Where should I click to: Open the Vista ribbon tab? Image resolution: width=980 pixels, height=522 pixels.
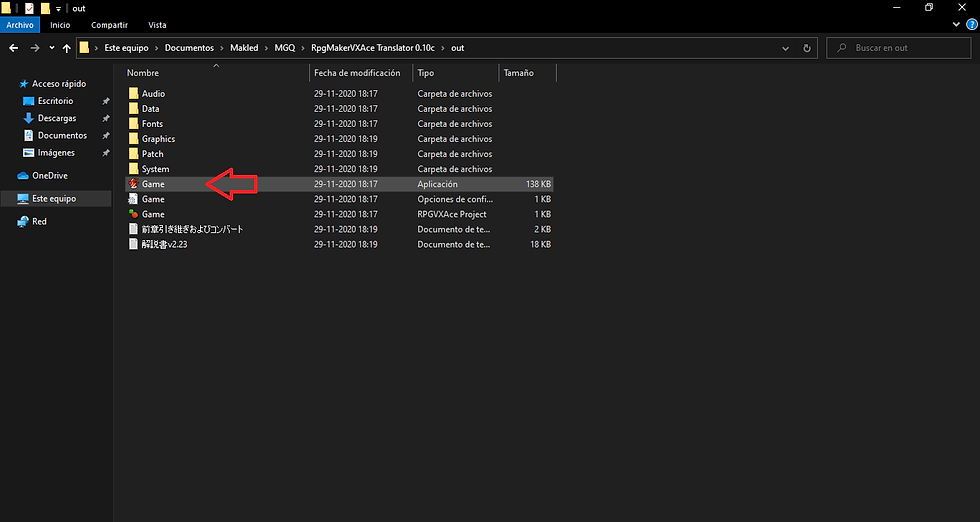click(x=158, y=25)
